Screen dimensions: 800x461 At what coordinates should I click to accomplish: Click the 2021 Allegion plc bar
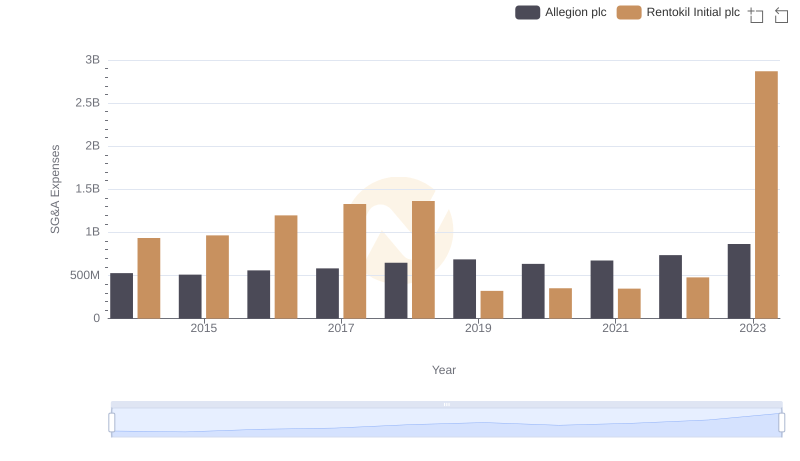tap(602, 290)
